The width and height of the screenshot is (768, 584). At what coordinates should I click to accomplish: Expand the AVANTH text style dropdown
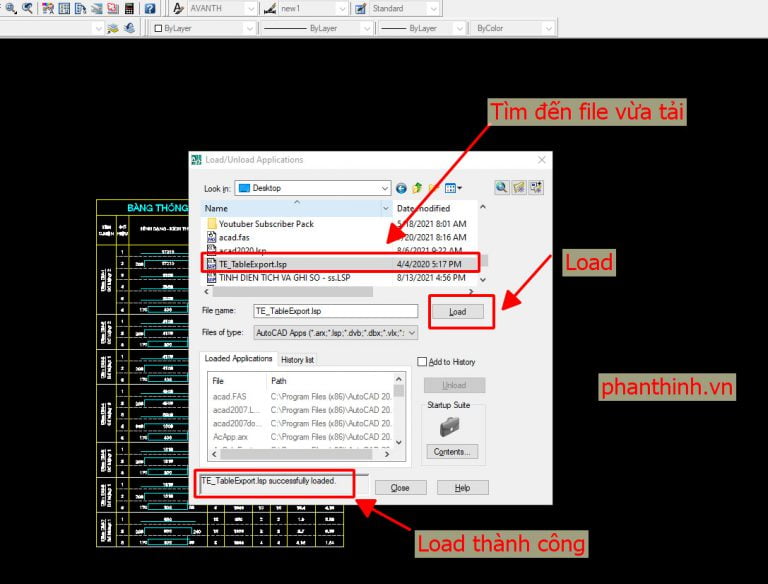[248, 8]
